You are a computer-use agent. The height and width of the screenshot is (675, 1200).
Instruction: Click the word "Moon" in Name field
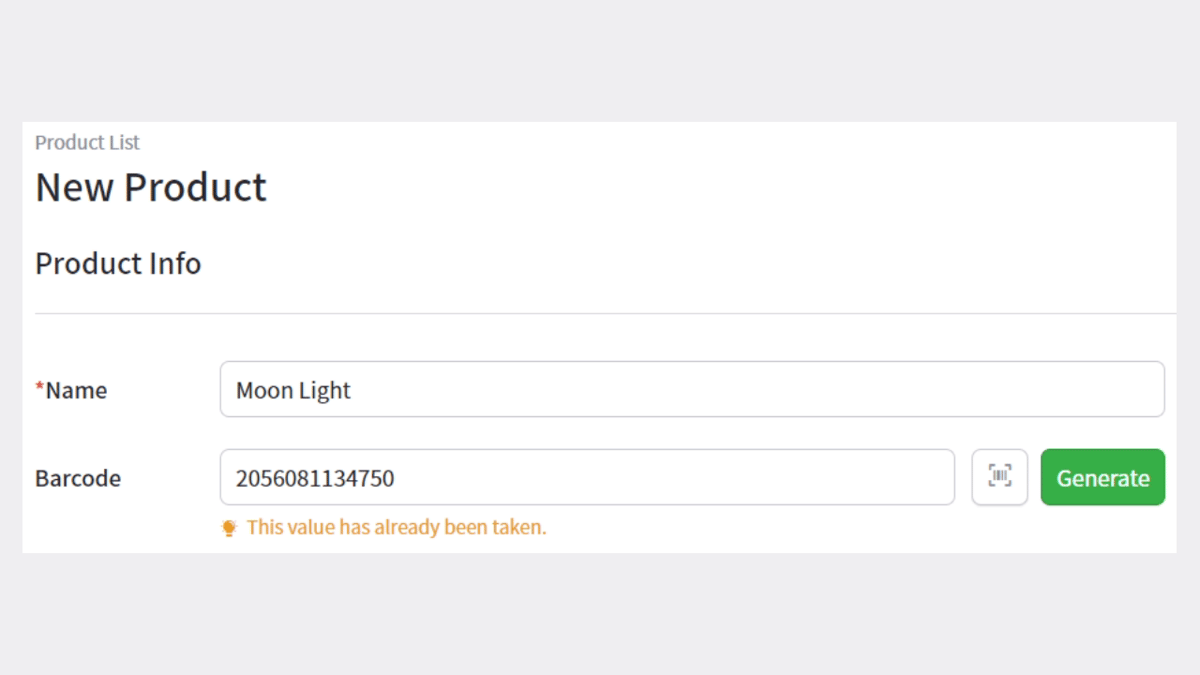tap(262, 390)
